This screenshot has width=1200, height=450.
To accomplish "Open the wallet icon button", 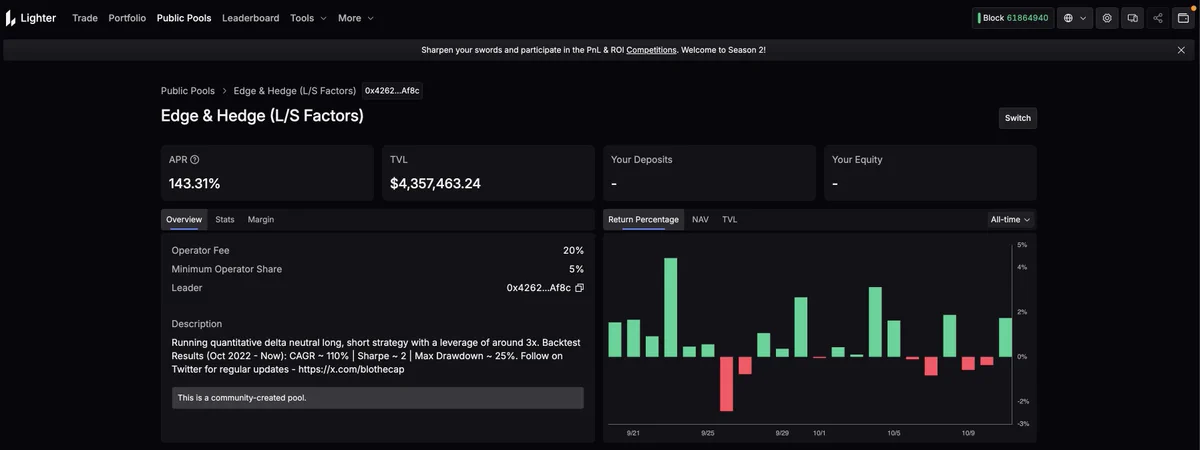I will point(1183,18).
